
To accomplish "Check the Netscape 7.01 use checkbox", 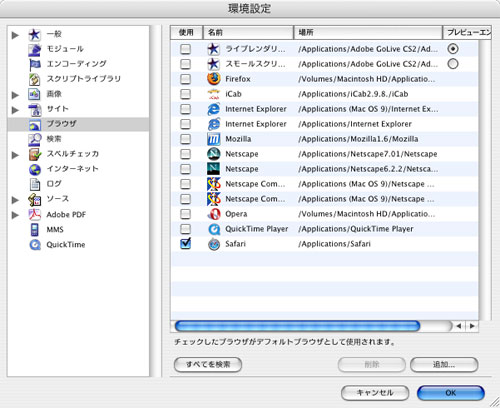I will (185, 154).
